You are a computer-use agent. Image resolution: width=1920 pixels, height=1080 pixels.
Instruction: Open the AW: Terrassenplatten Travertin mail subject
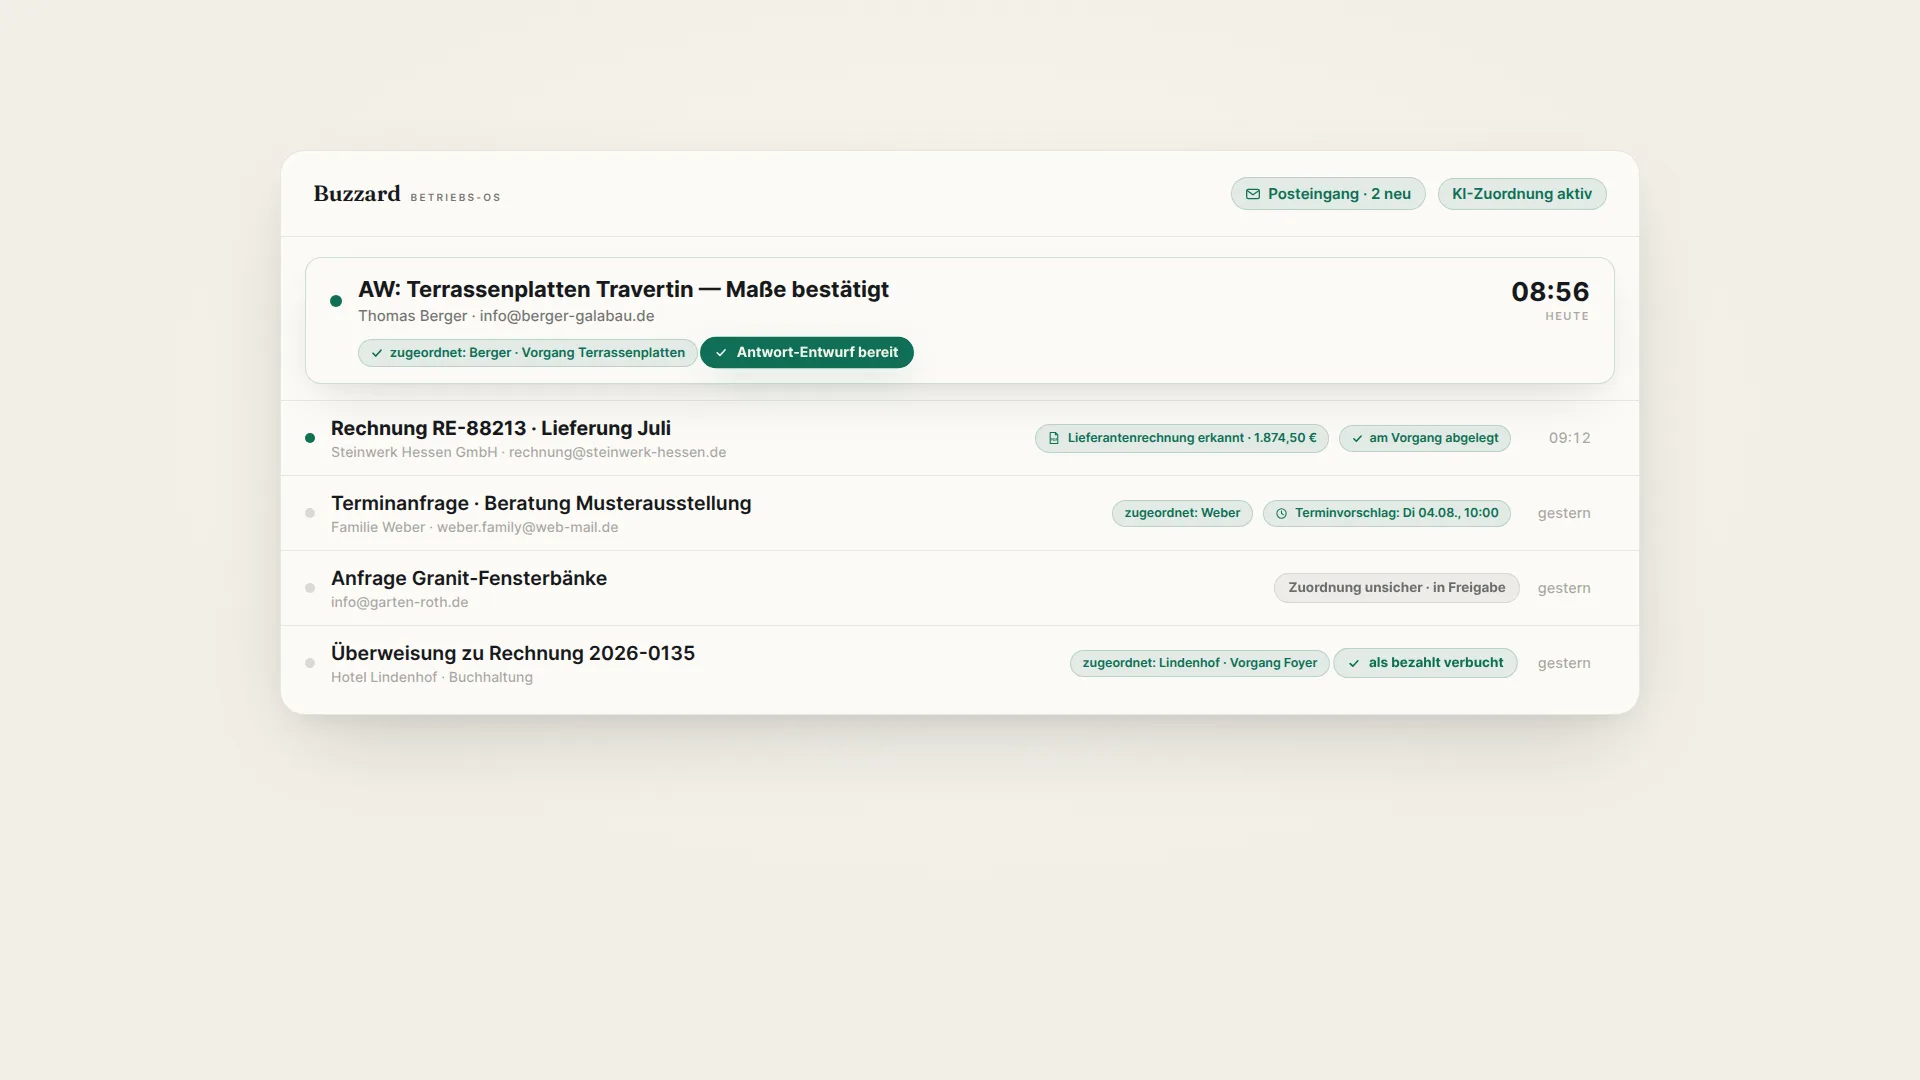click(623, 289)
